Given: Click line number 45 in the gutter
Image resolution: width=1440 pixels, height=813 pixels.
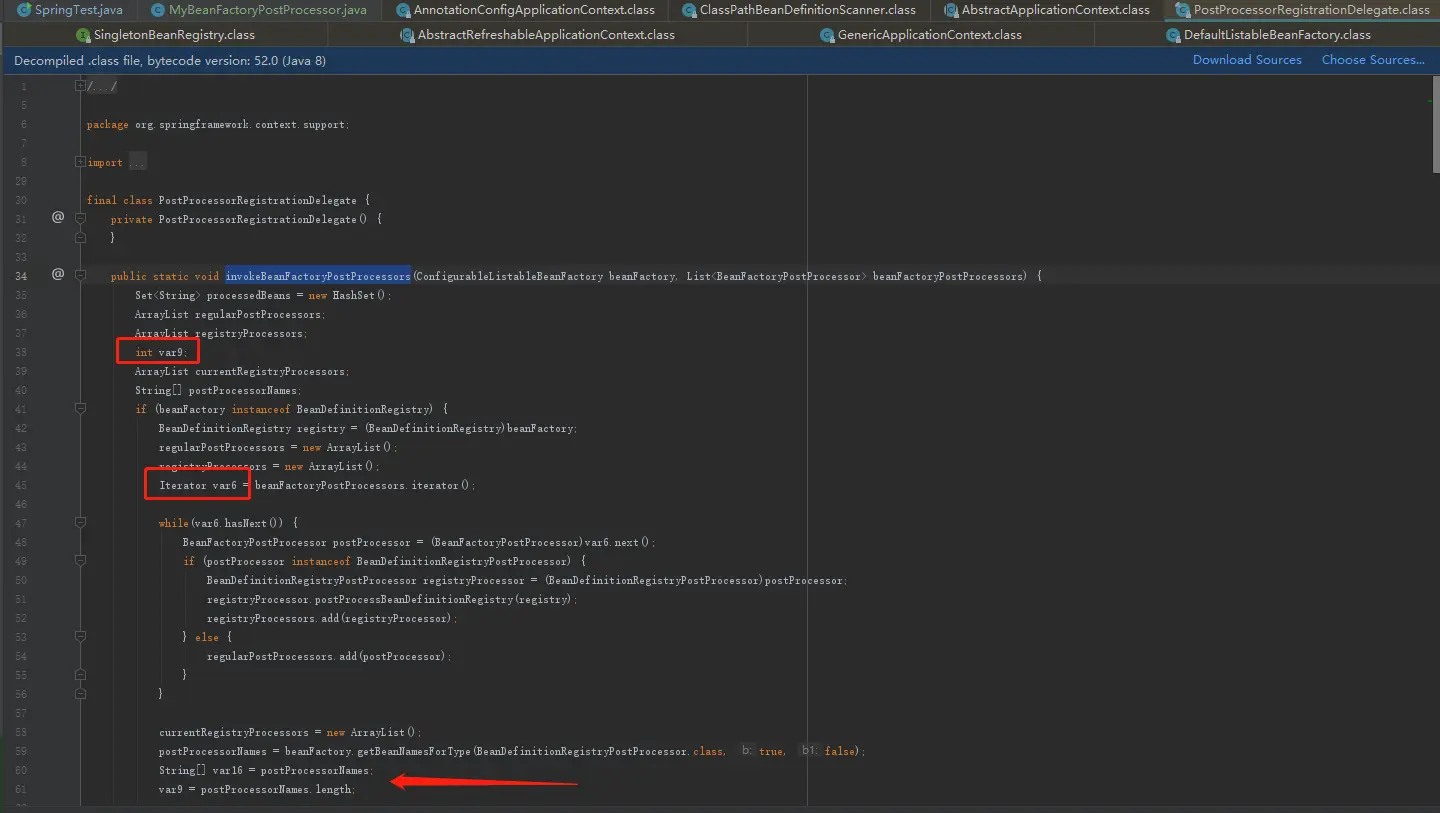Looking at the screenshot, I should click(x=21, y=485).
